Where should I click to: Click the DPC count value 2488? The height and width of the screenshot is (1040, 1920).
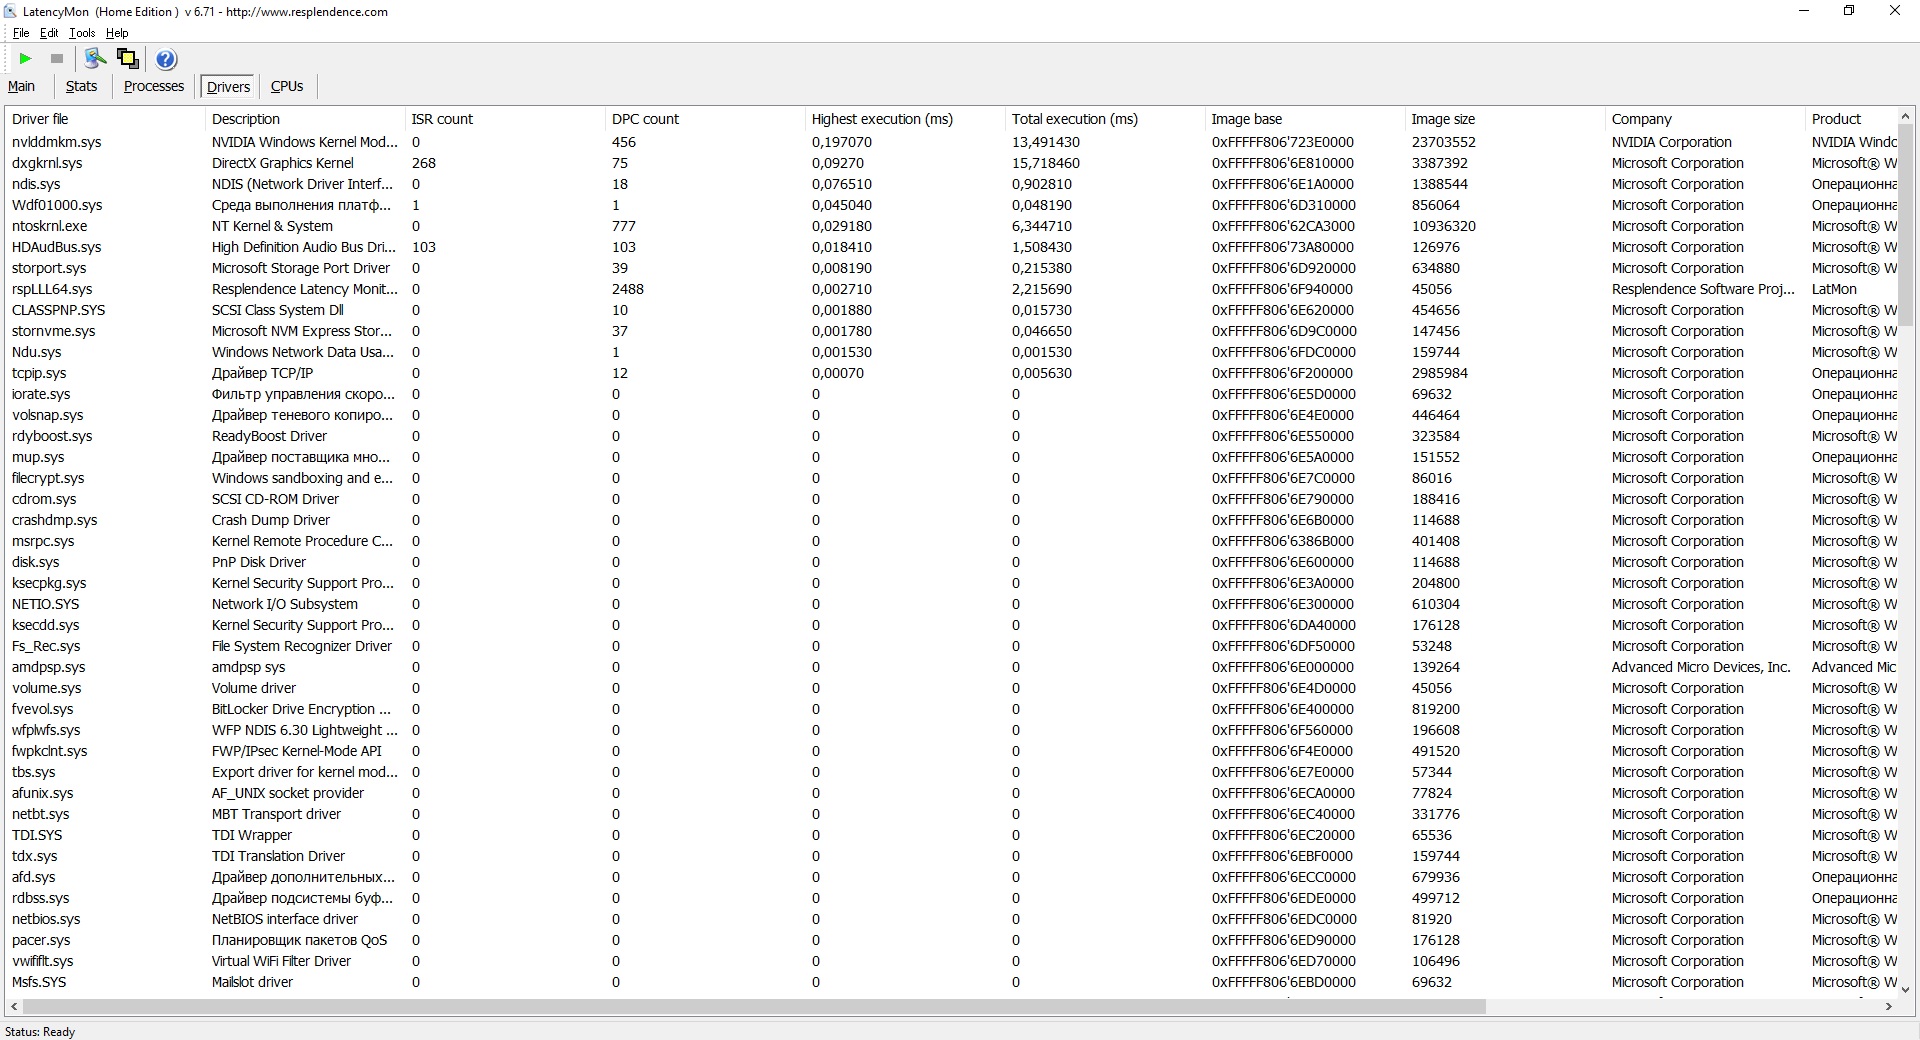point(628,289)
